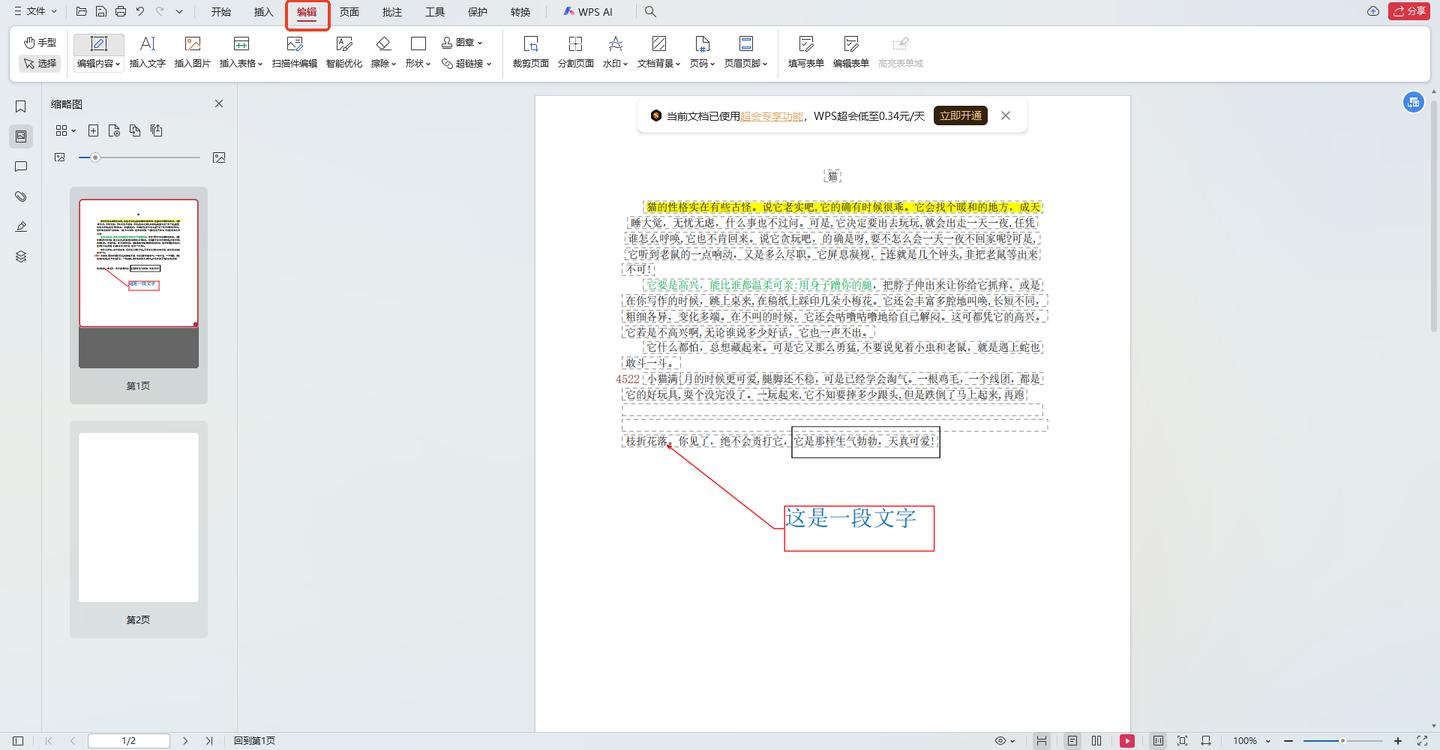1440x750 pixels.
Task: Select the 第2页 page thumbnail
Action: point(138,515)
